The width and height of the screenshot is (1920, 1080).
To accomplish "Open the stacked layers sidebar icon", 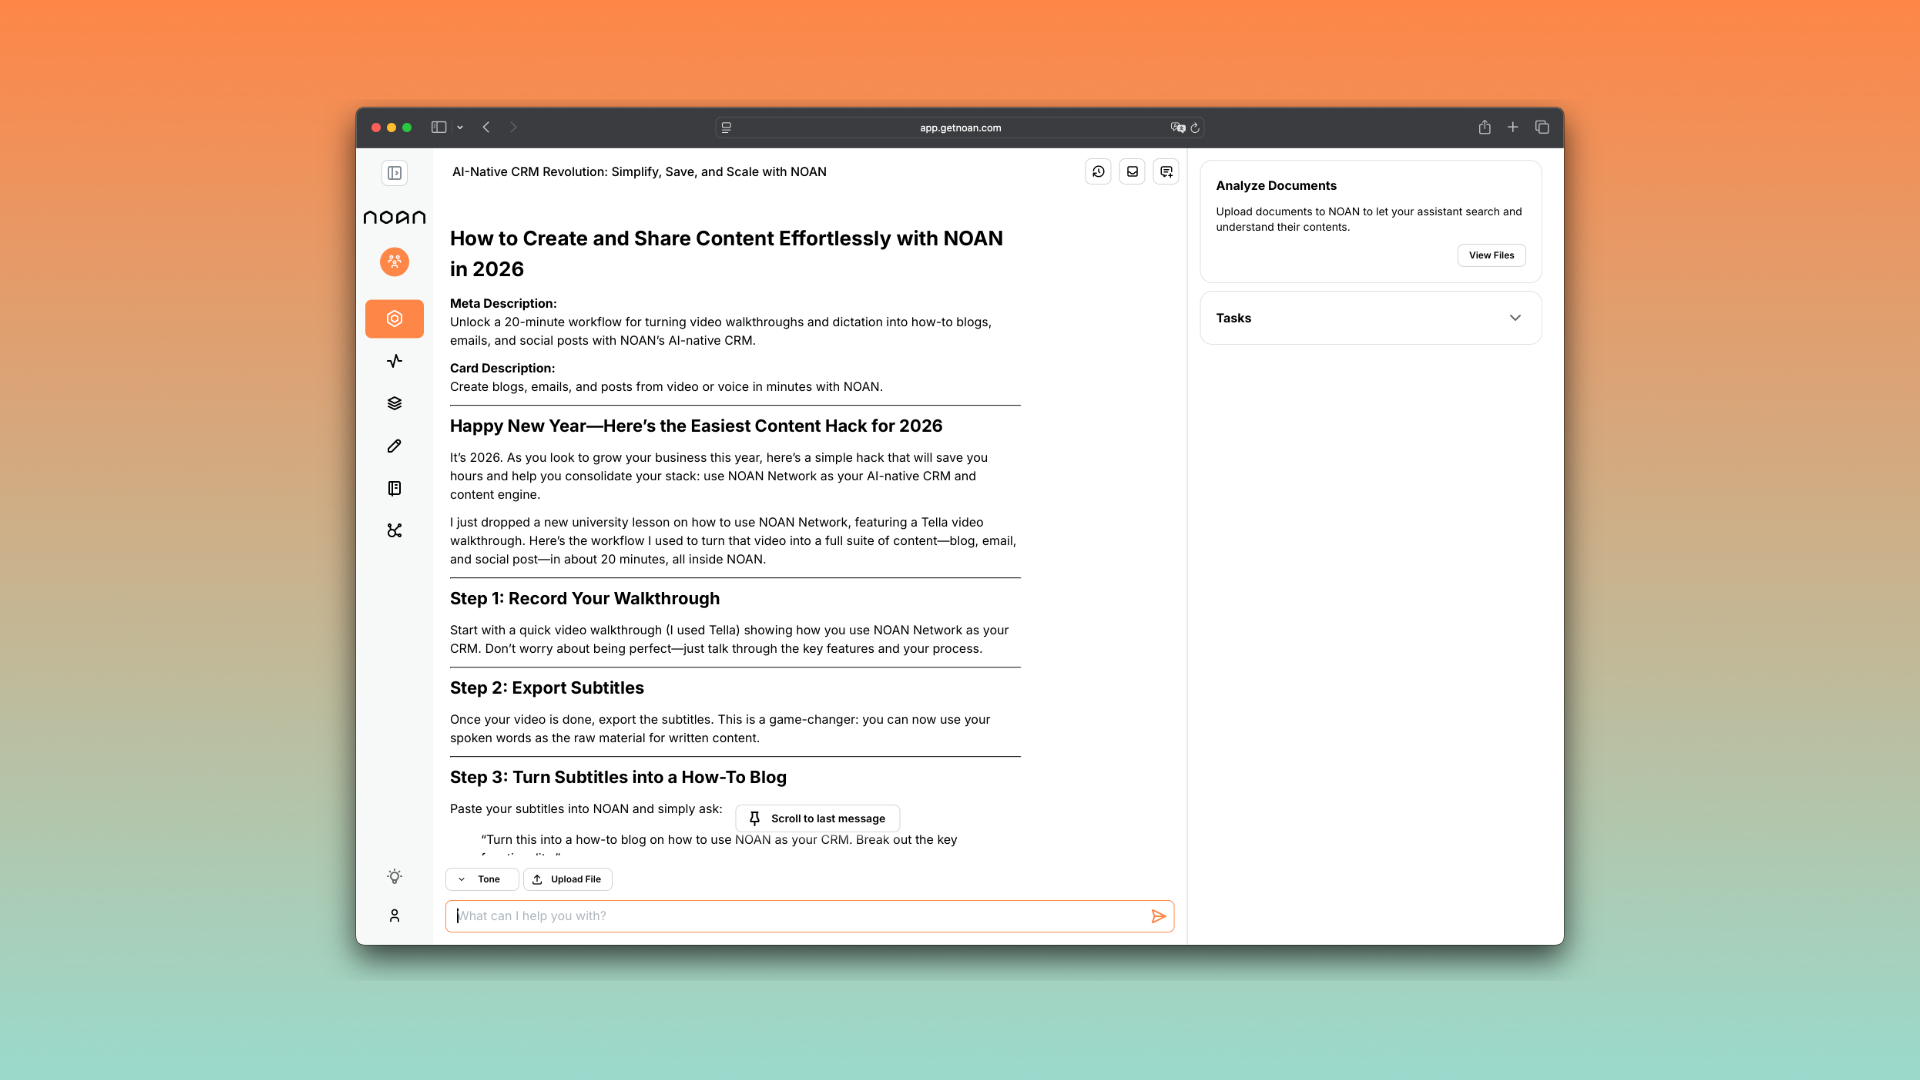I will click(394, 403).
